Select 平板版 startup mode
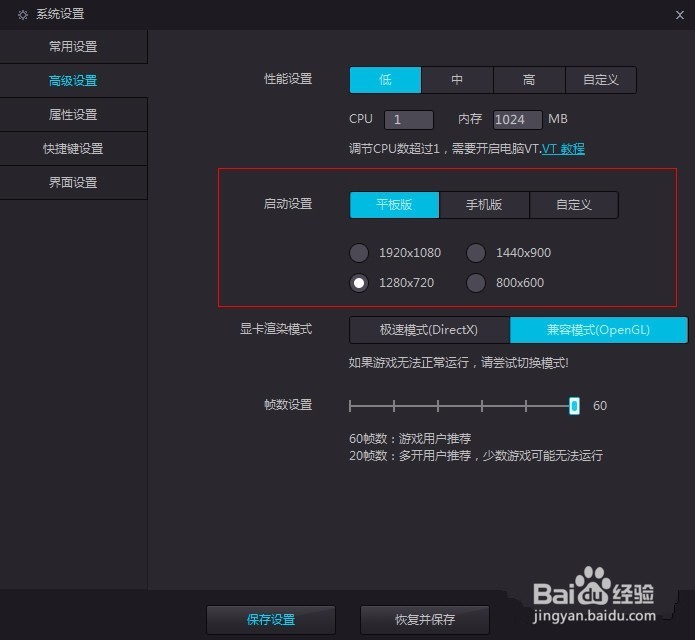Viewport: 695px width, 640px height. [x=394, y=205]
